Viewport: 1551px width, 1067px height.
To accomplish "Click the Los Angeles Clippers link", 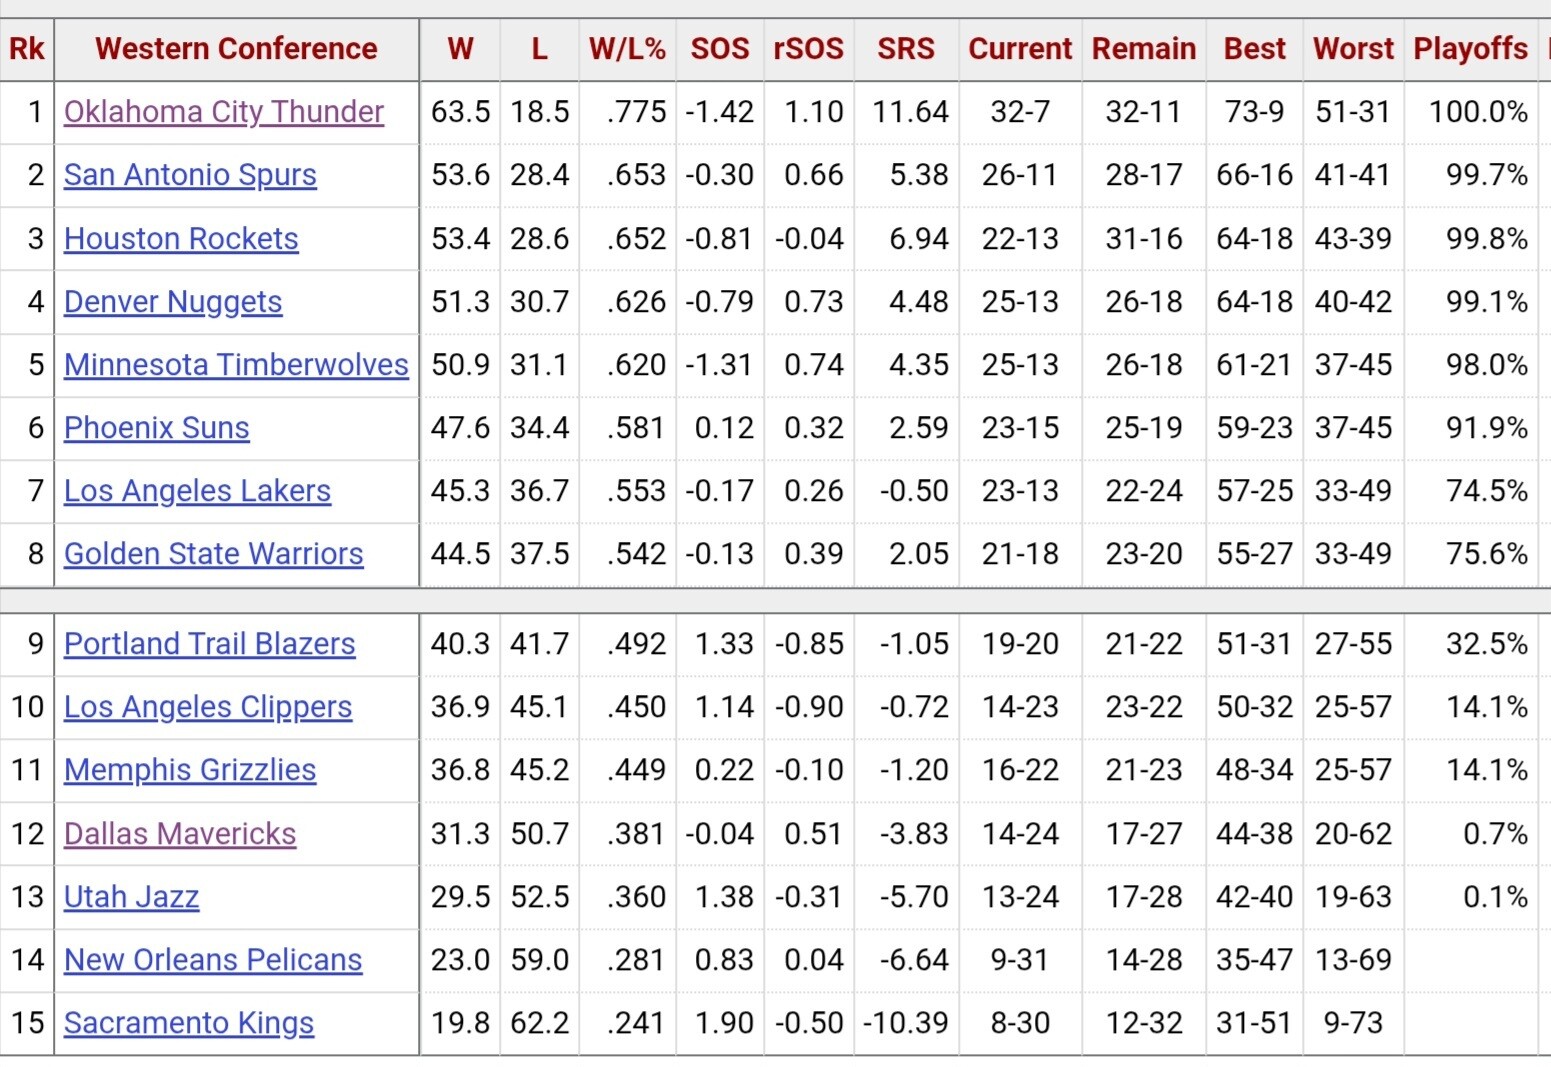I will pyautogui.click(x=208, y=707).
